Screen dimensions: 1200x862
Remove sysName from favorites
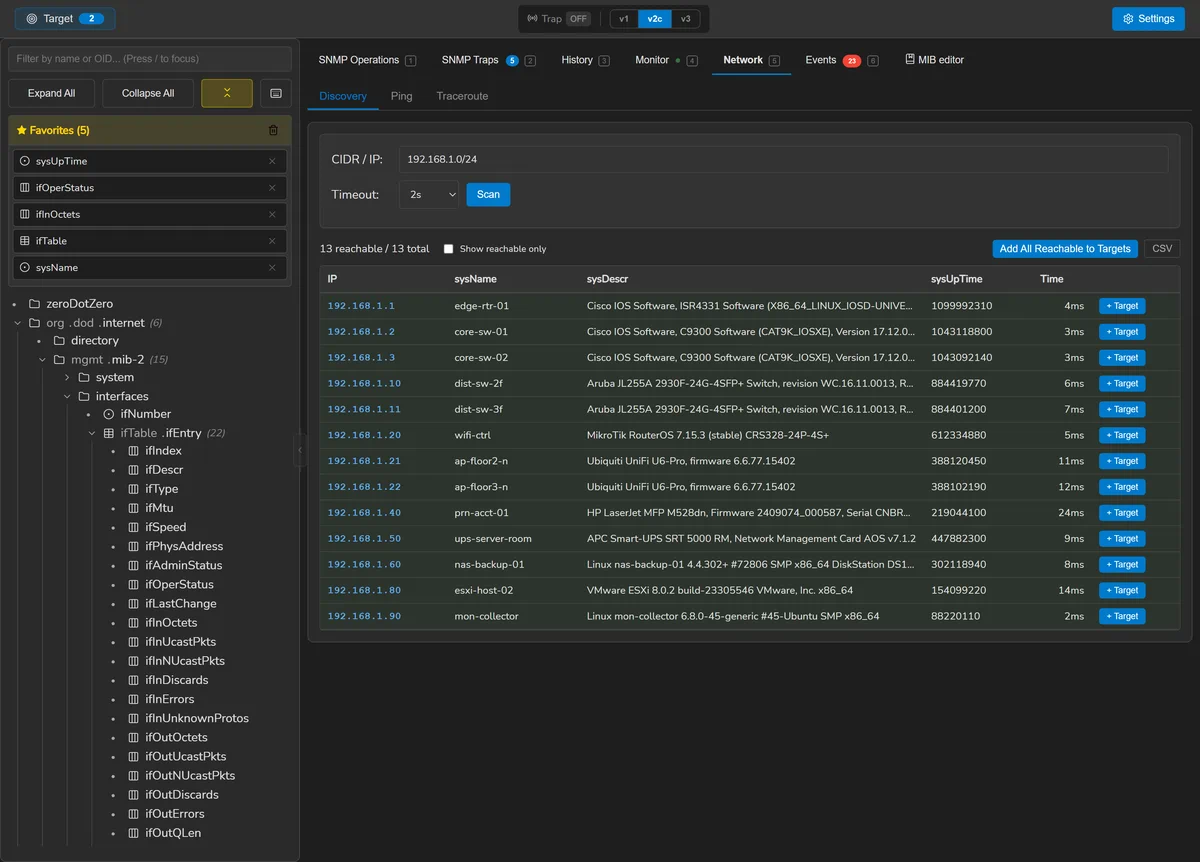[x=272, y=268]
